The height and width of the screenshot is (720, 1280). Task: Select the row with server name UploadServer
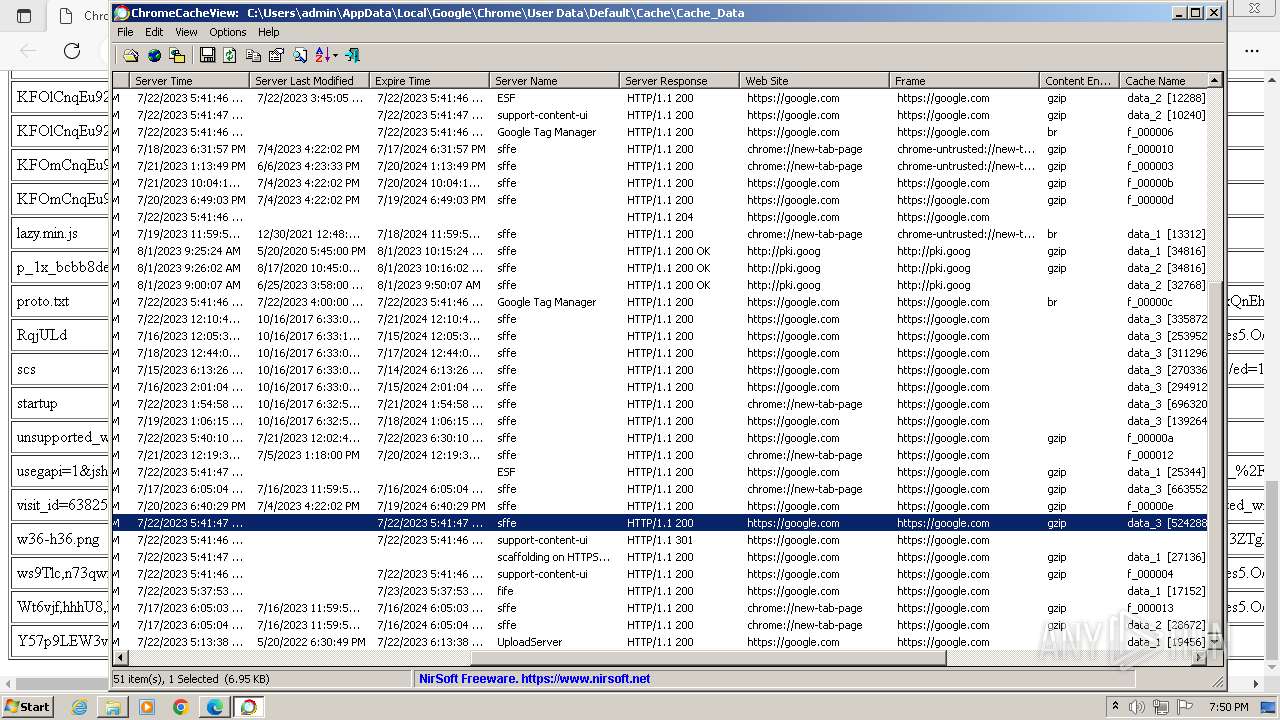660,642
